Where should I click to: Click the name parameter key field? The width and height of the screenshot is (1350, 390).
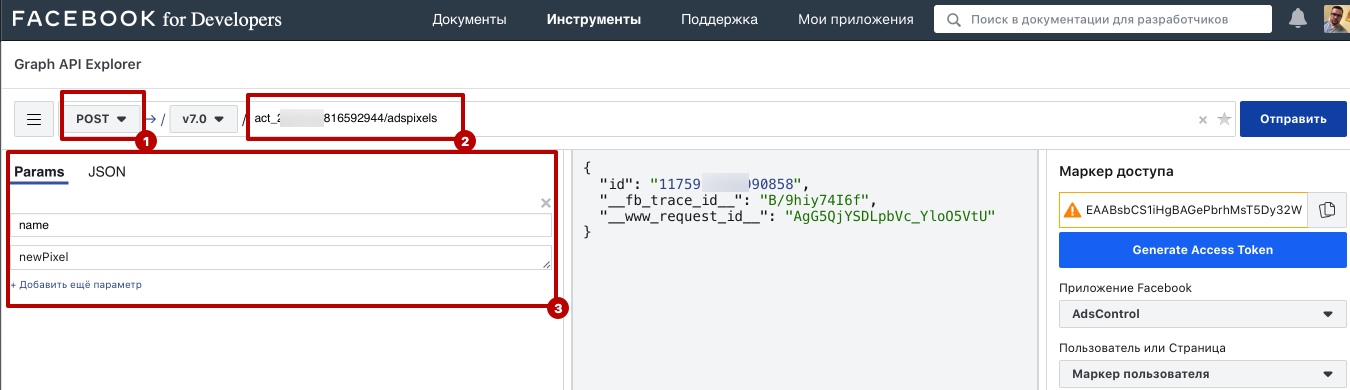(x=281, y=226)
